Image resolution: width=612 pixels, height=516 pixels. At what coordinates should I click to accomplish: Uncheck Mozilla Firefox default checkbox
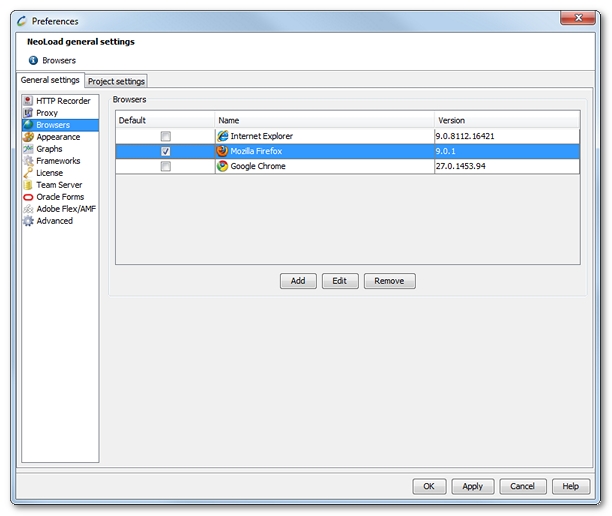(x=165, y=151)
